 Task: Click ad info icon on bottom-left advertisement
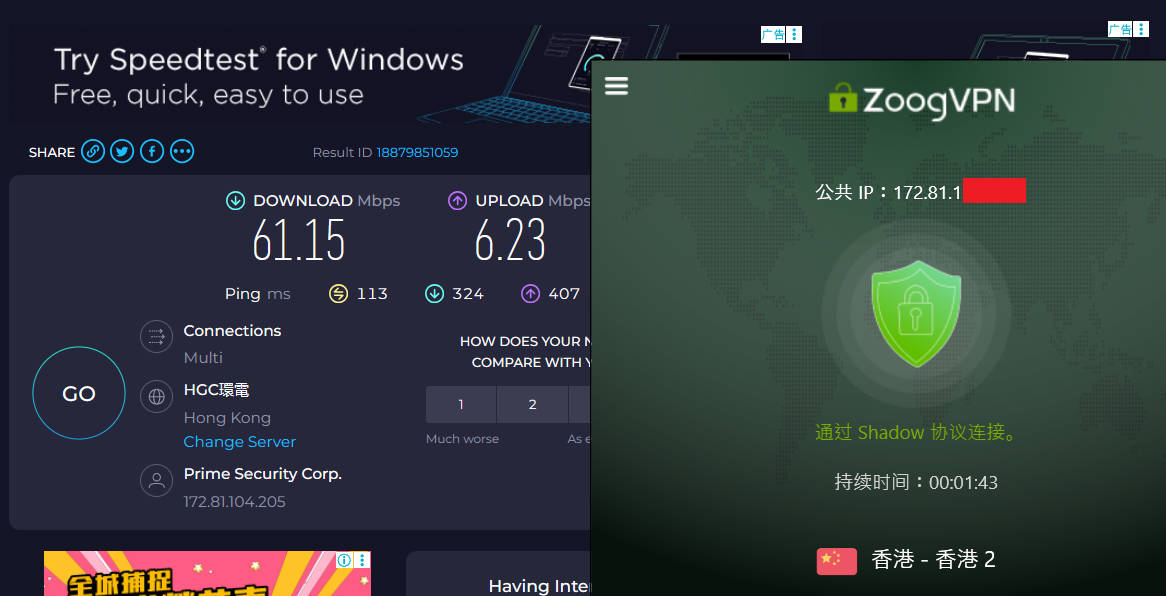(x=344, y=560)
